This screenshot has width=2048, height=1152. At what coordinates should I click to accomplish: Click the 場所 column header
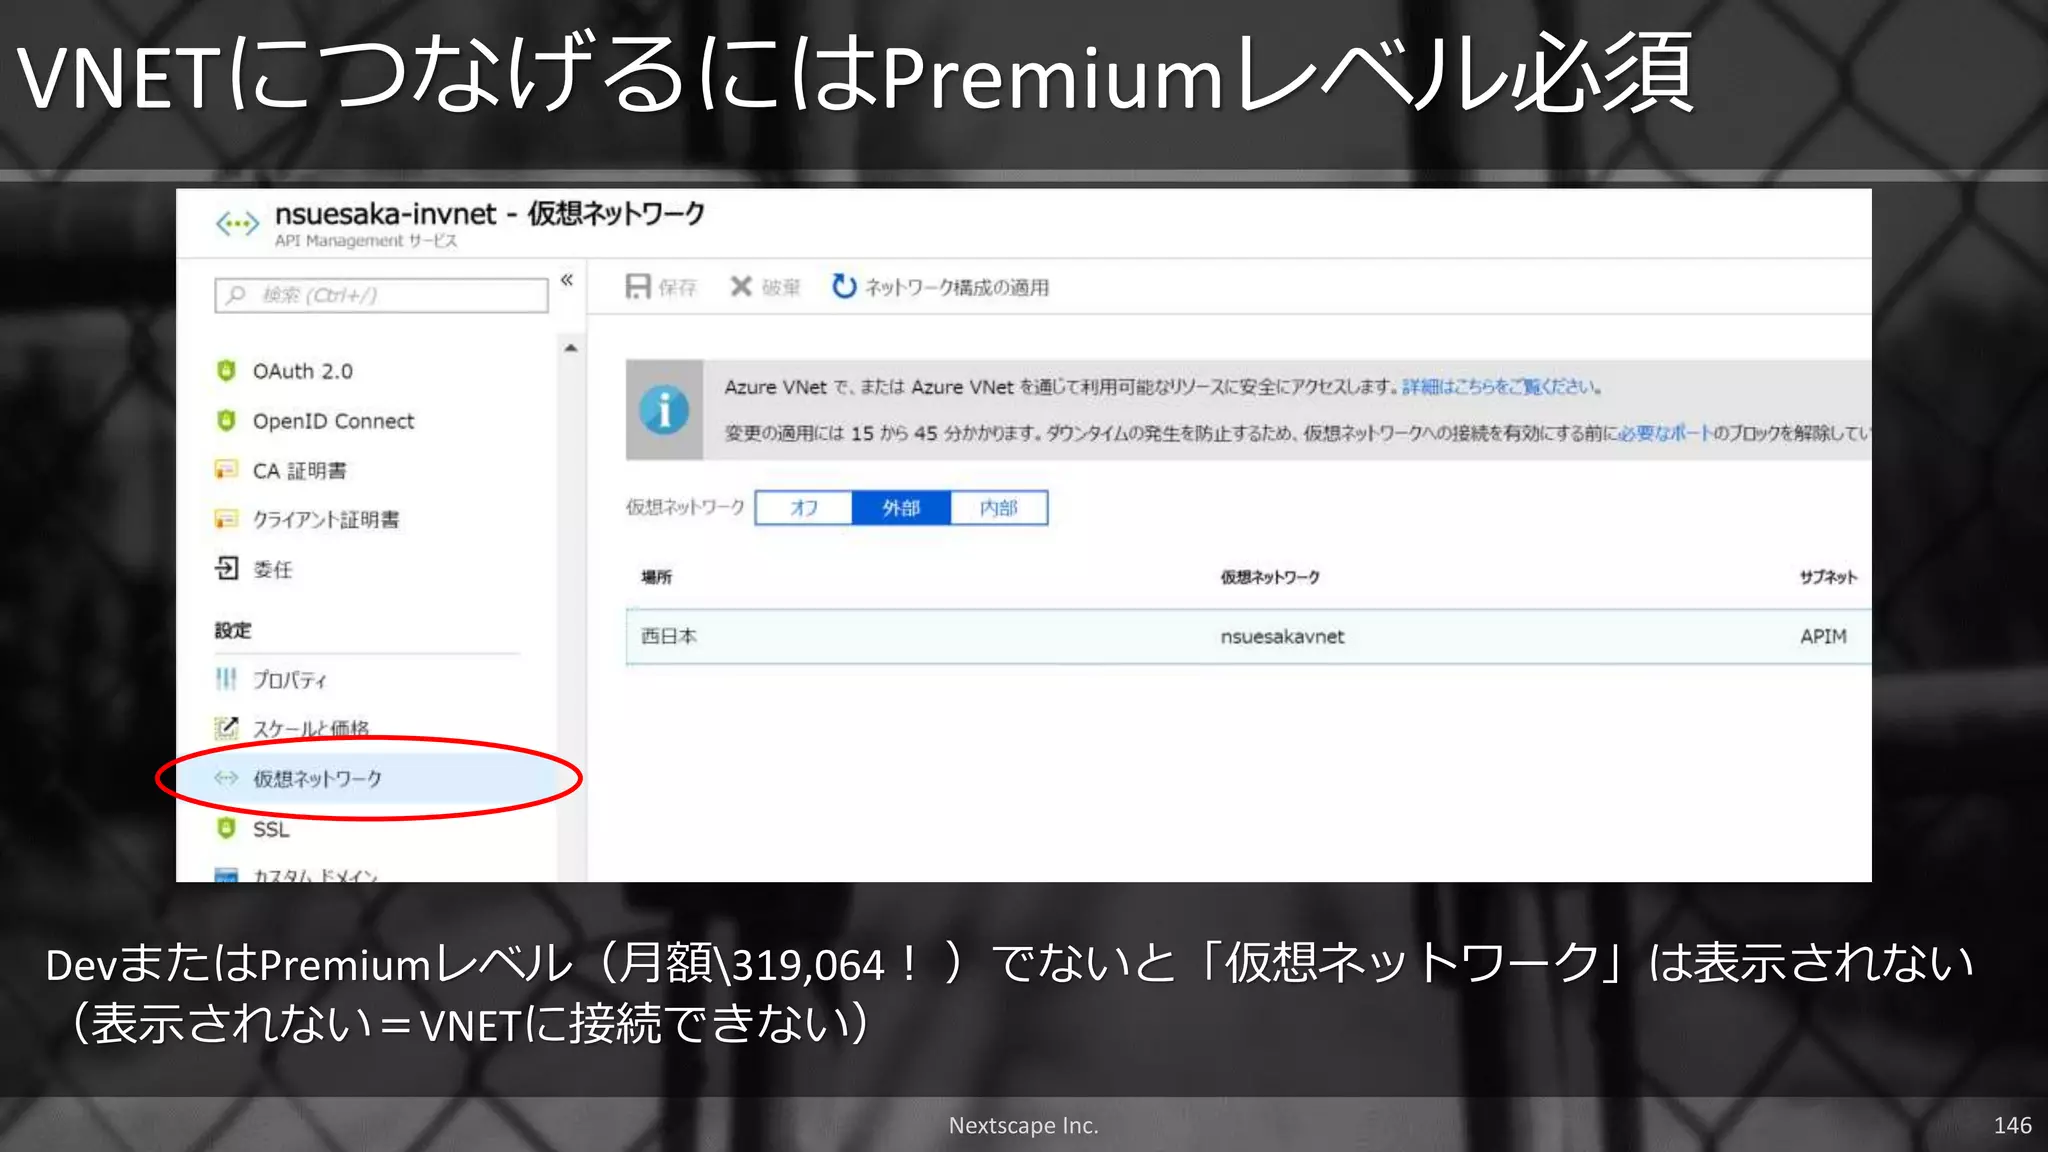(x=656, y=577)
